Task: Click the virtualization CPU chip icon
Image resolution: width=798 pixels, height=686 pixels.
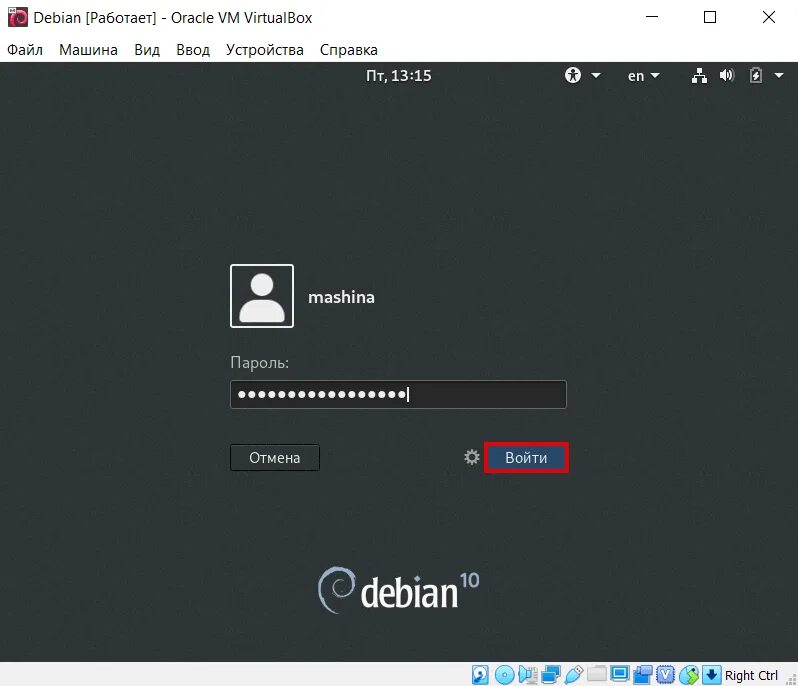Action: pos(665,675)
